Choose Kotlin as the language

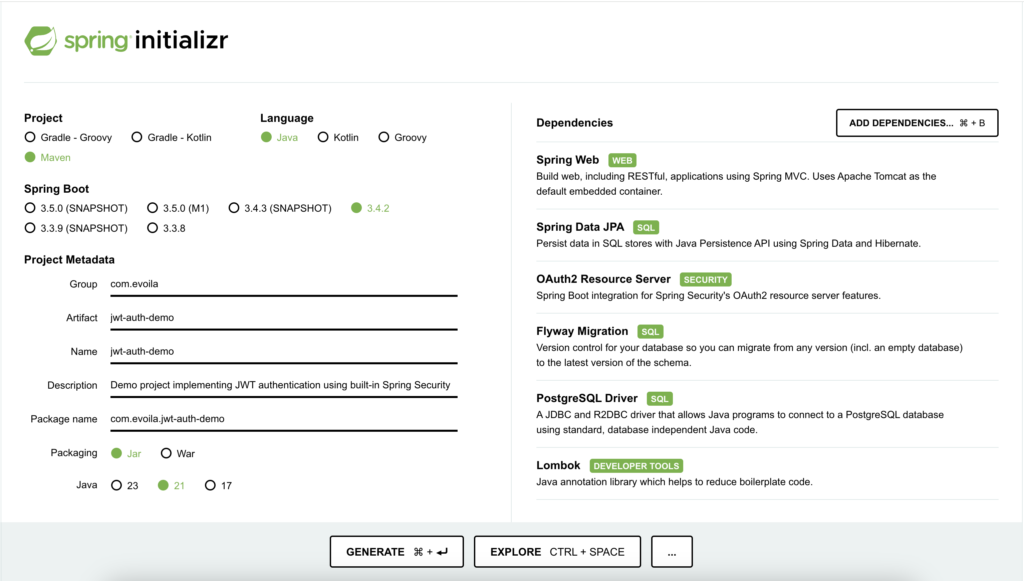[323, 137]
